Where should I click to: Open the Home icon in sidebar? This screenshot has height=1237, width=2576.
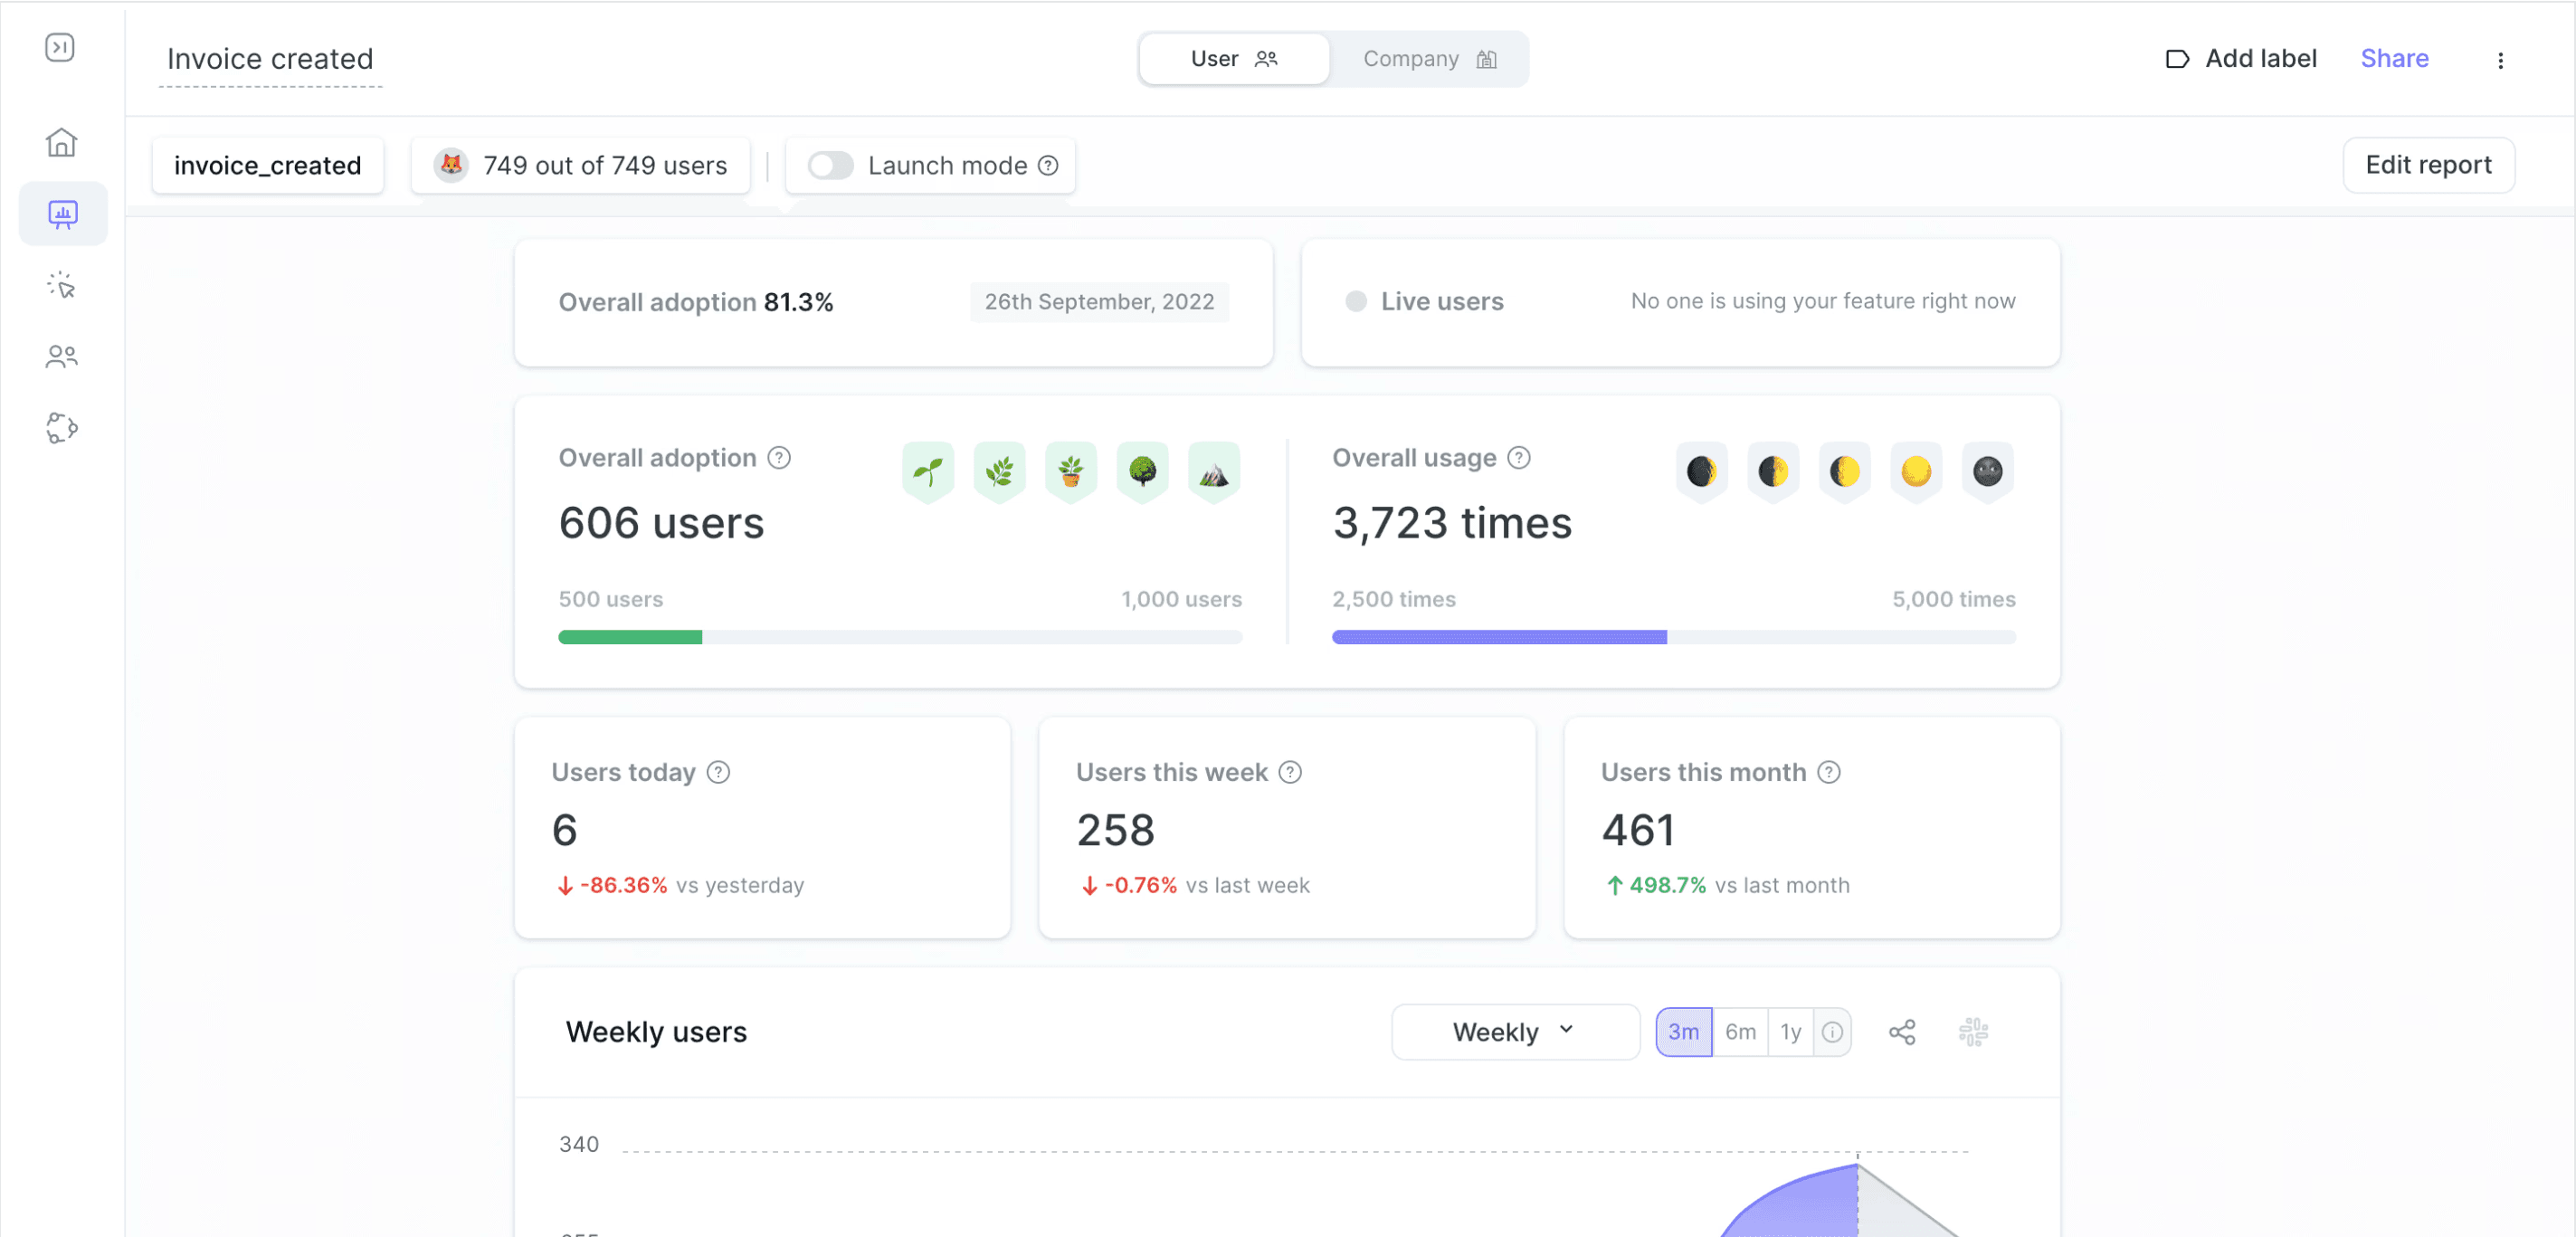[x=62, y=142]
